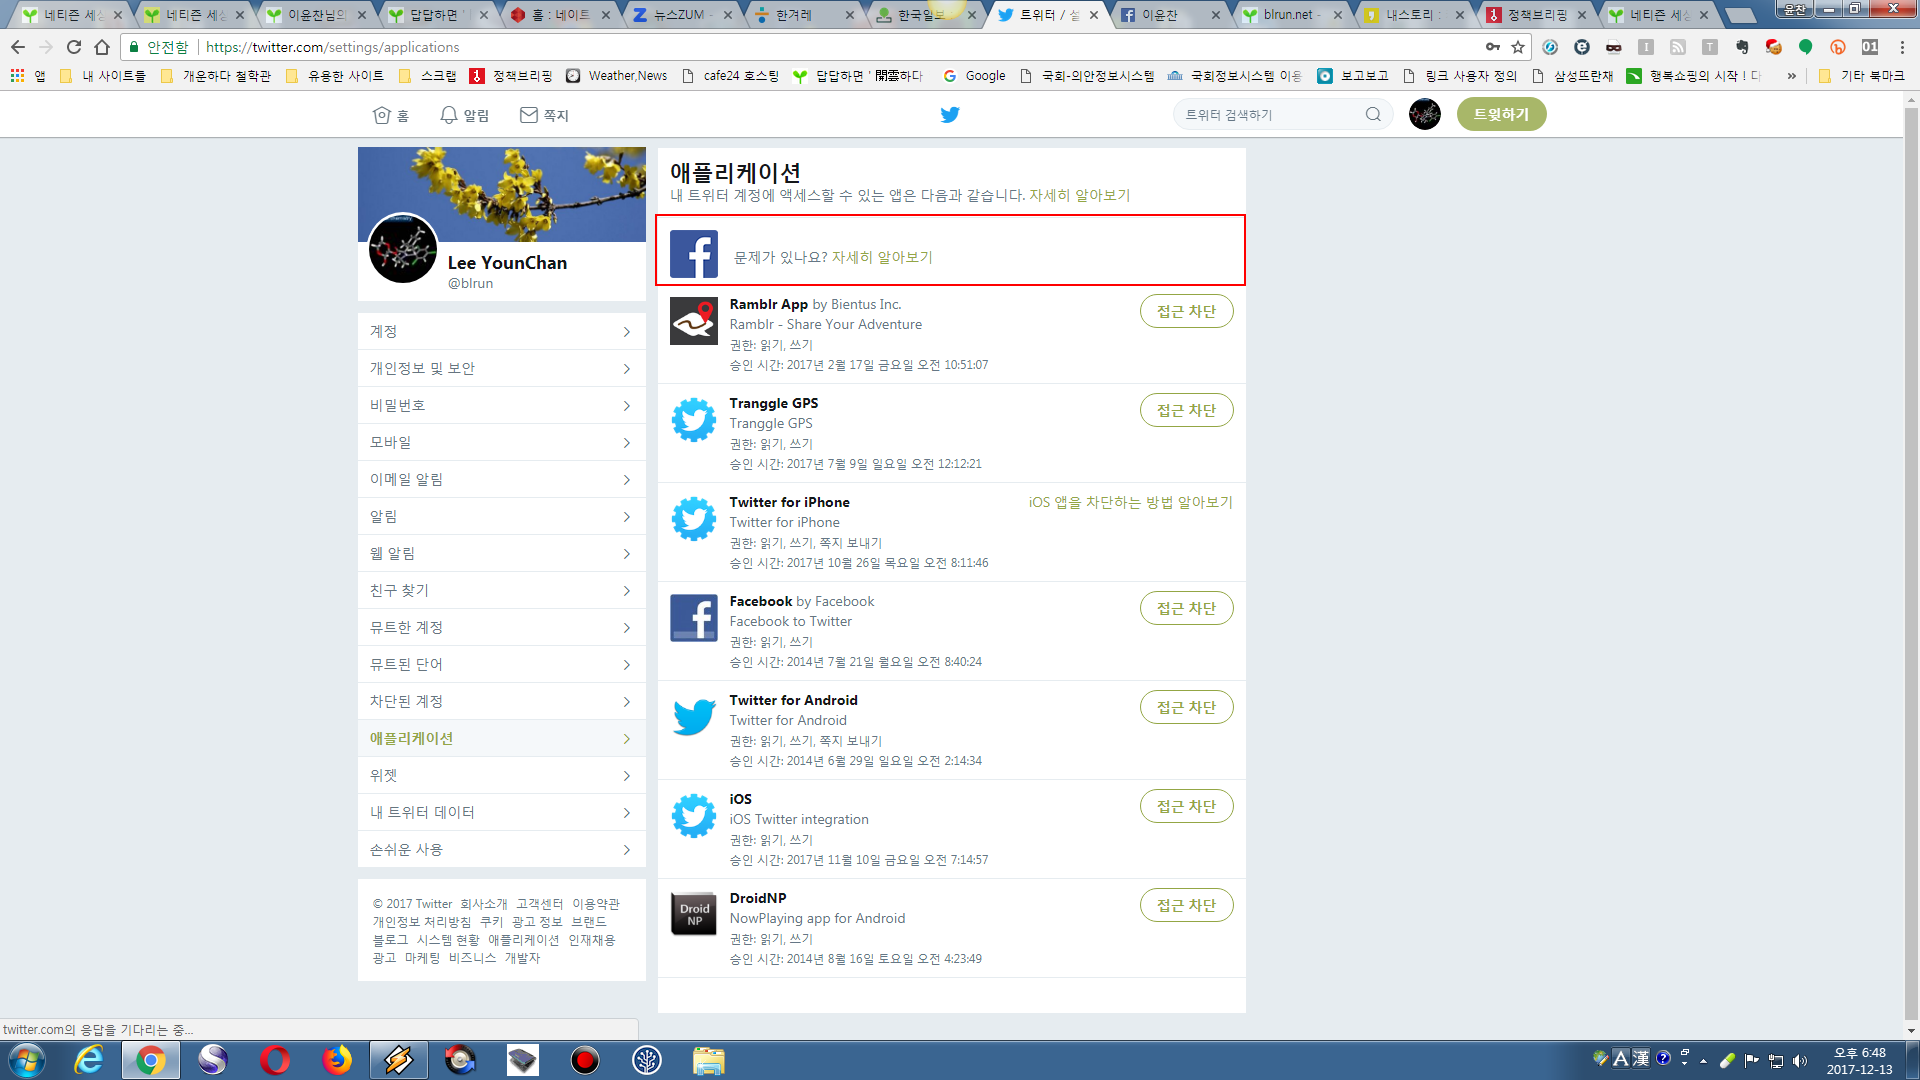The image size is (1920, 1080).
Task: Open the Lee YounChan profile name link
Action: click(507, 262)
